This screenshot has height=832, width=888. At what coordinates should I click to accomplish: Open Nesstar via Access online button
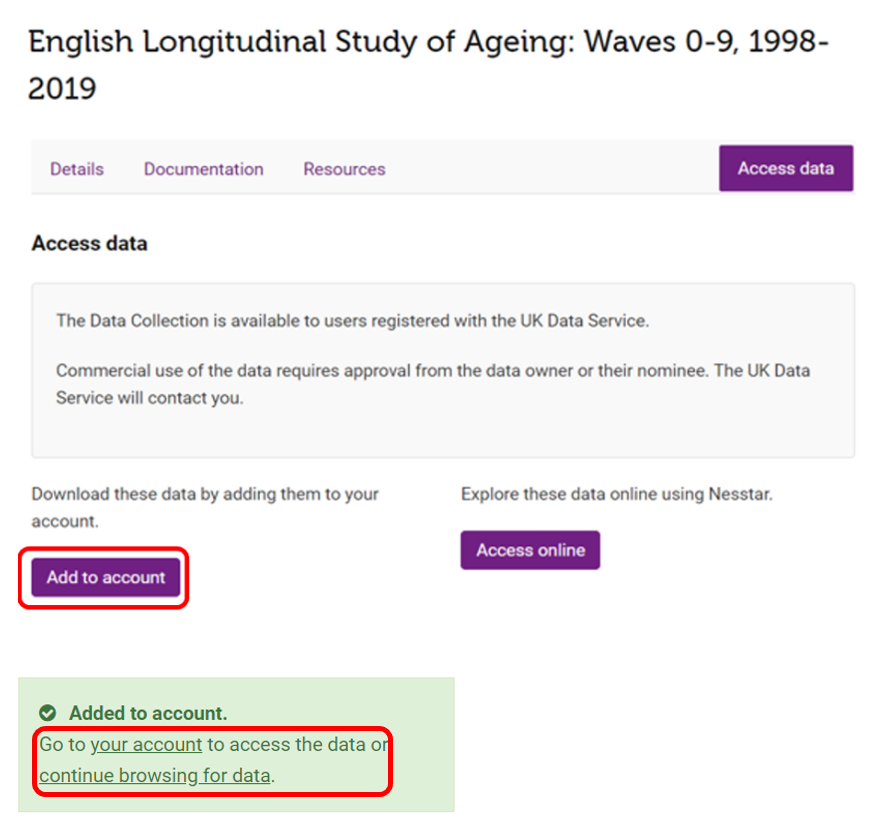(x=530, y=550)
